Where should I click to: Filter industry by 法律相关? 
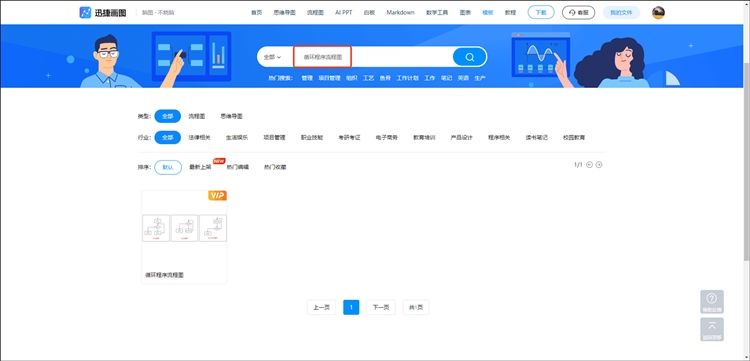click(199, 137)
